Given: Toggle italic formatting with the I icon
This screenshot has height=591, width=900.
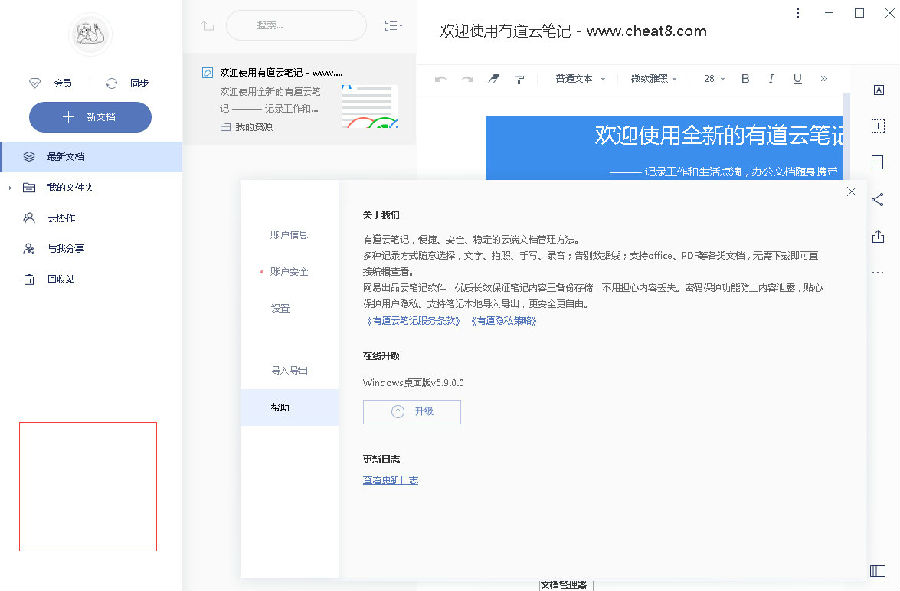Looking at the screenshot, I should 771,79.
